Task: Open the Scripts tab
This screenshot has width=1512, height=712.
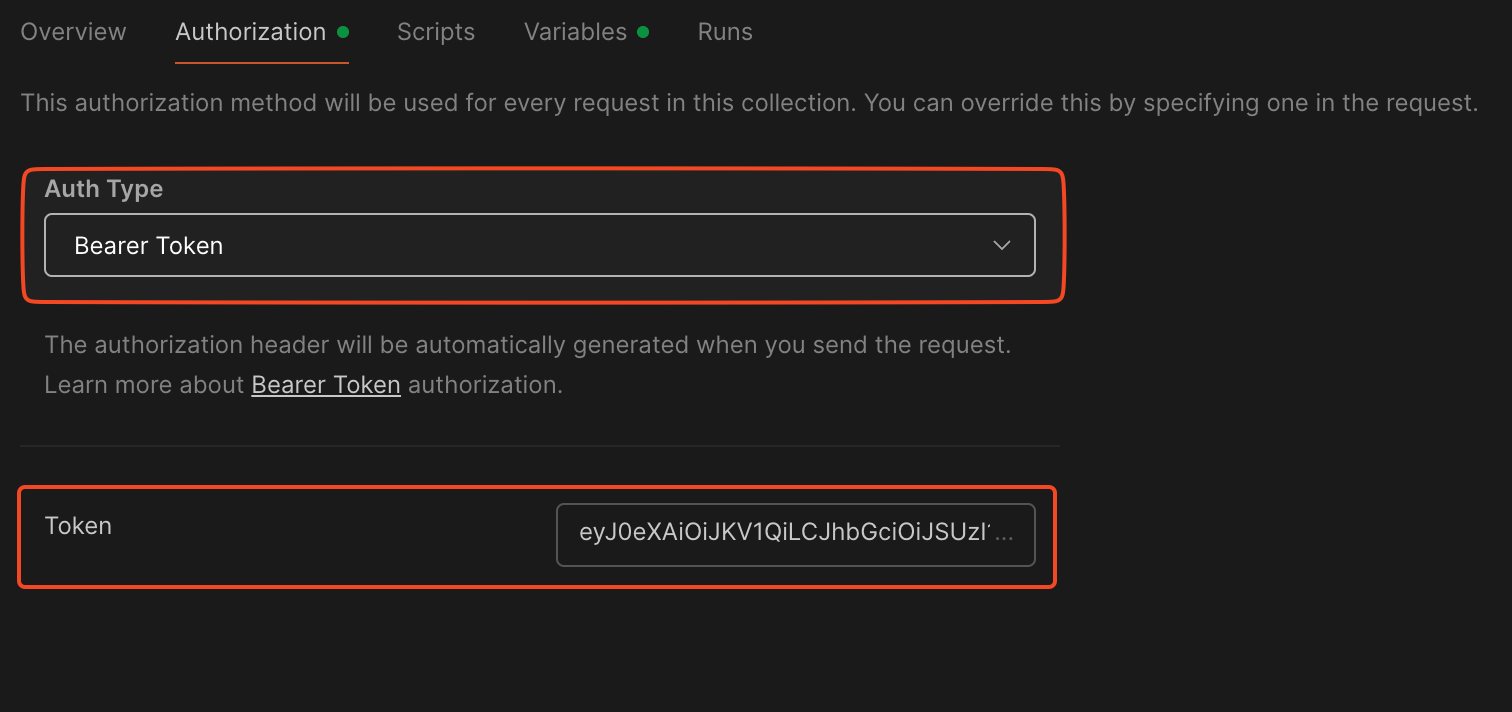Action: click(x=436, y=32)
